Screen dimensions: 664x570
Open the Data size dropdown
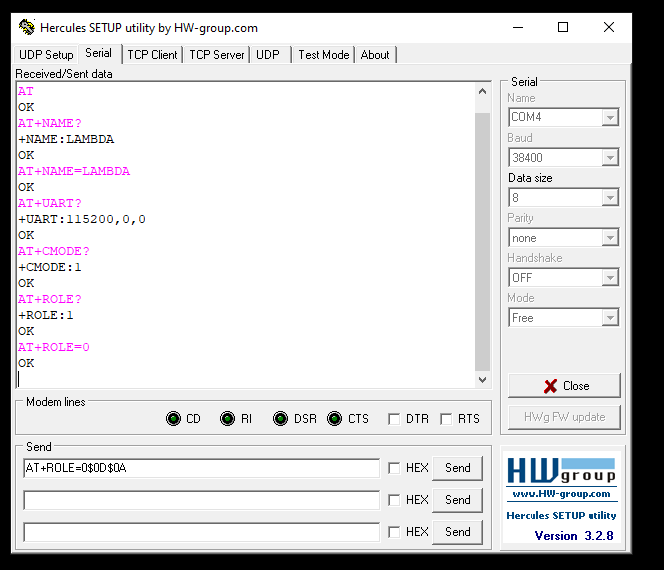coord(610,197)
